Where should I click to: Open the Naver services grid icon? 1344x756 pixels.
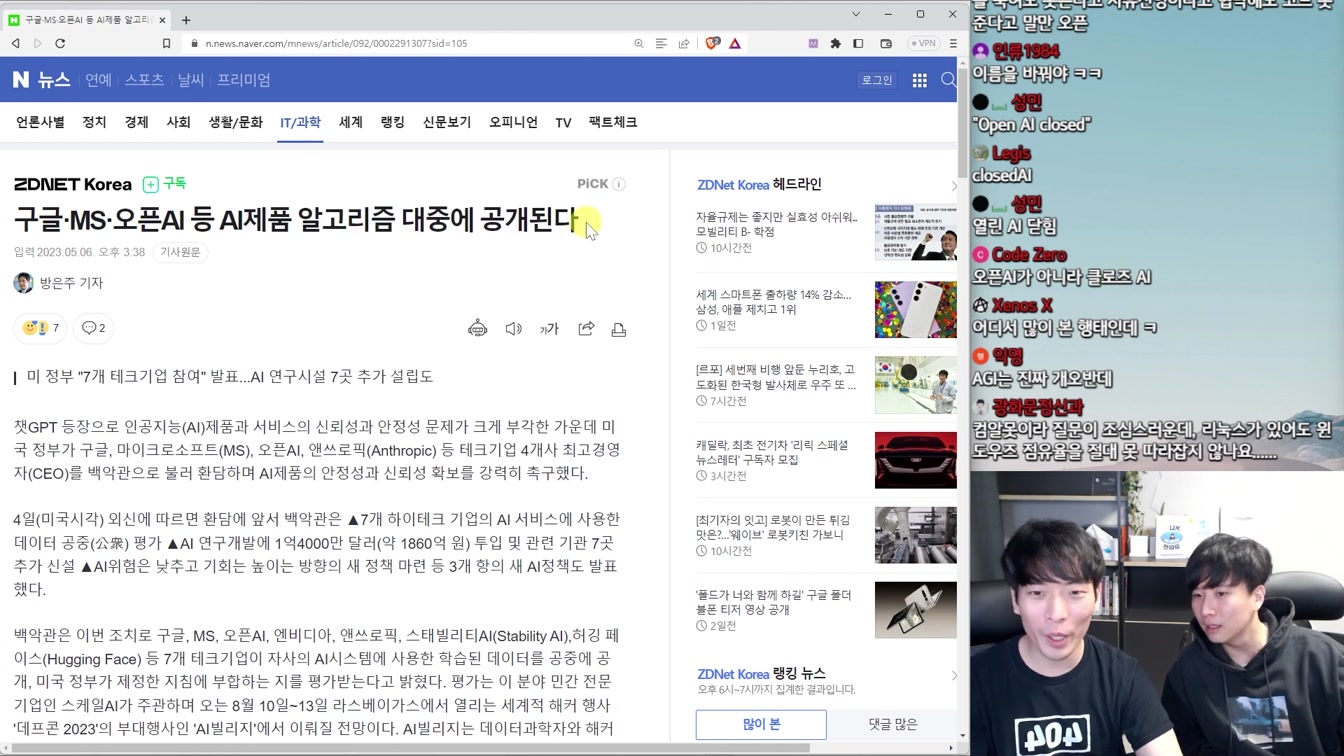coord(919,80)
